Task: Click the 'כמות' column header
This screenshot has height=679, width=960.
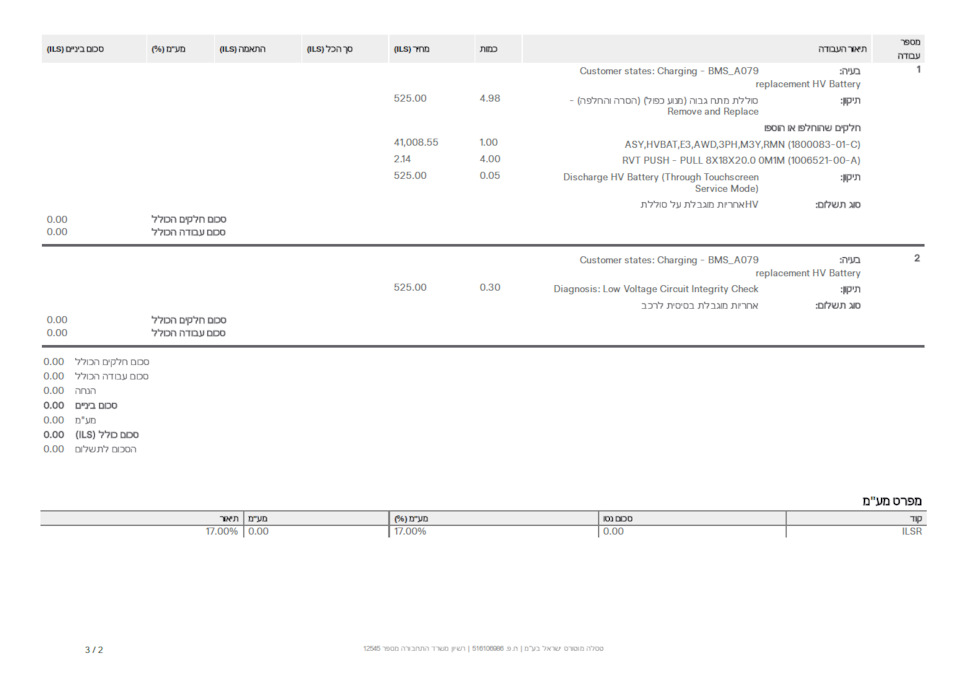Action: 489,49
